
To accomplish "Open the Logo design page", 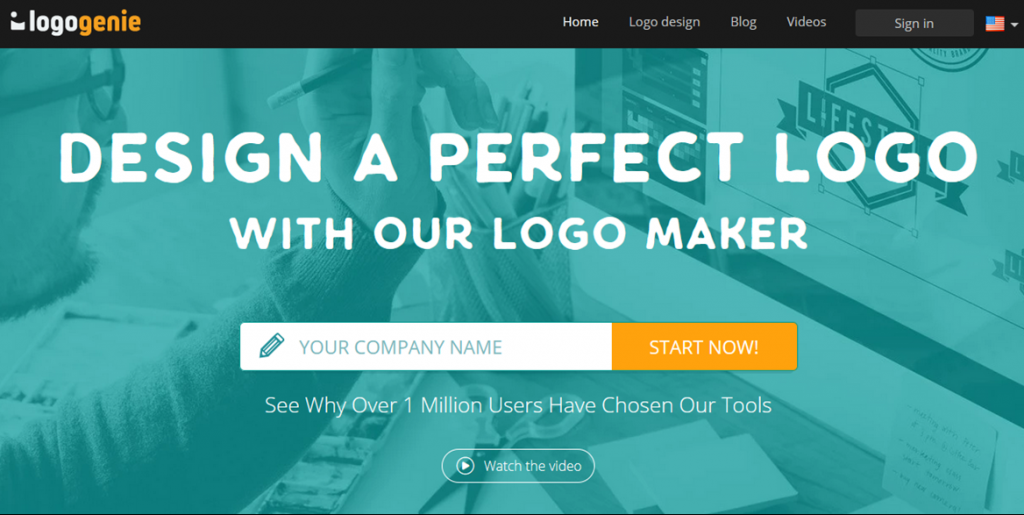I will click(664, 22).
